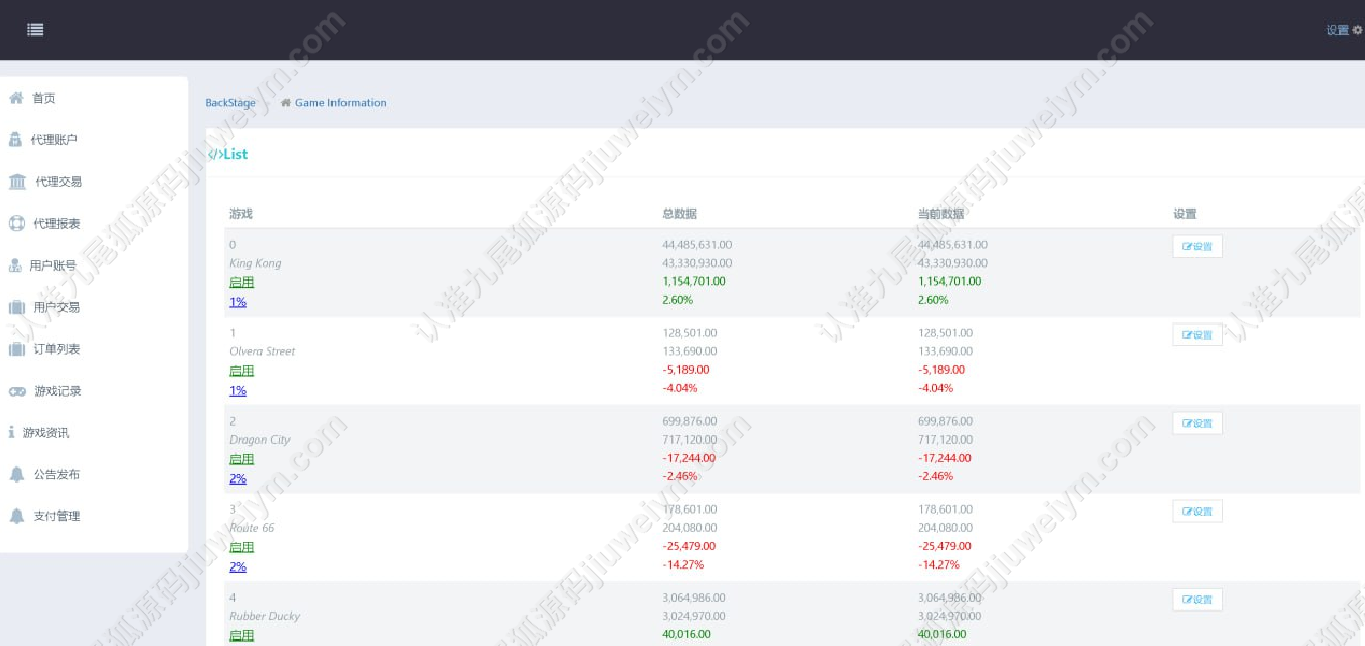The image size is (1365, 646).
Task: Click the info icon beside 游戏资讯
Action: tap(11, 433)
